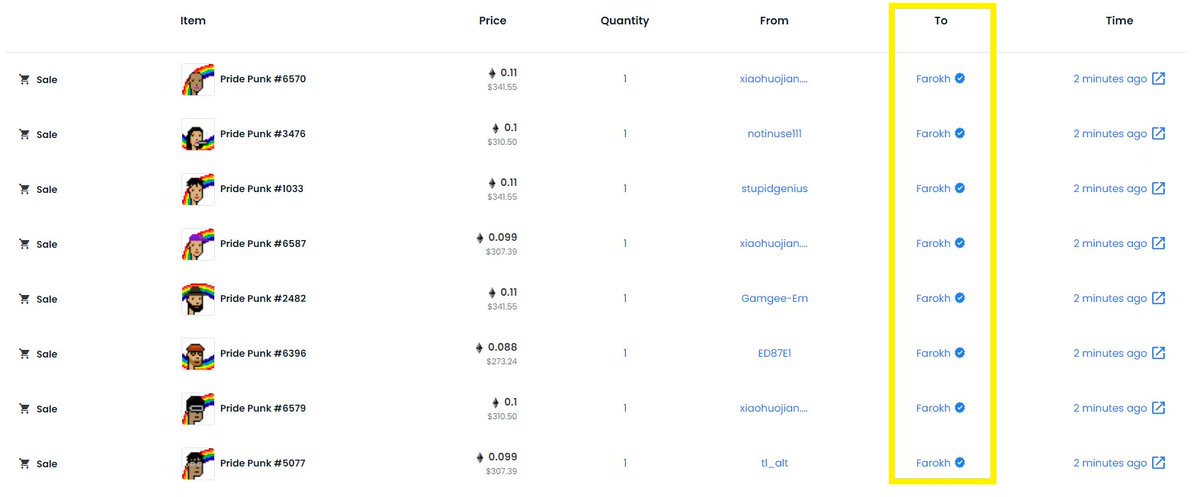Click the sale cart icon in #6579 row

tap(24, 410)
